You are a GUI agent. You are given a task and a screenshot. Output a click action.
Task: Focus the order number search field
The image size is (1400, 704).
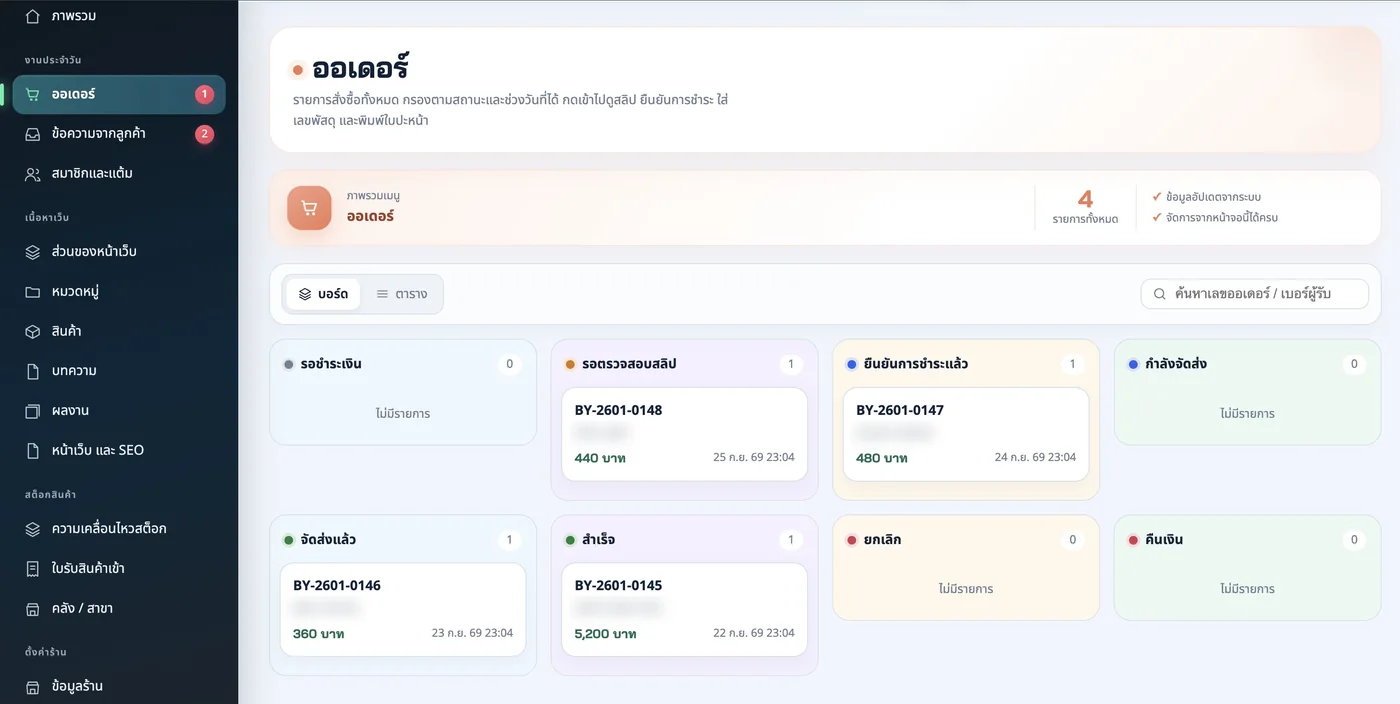click(1255, 294)
